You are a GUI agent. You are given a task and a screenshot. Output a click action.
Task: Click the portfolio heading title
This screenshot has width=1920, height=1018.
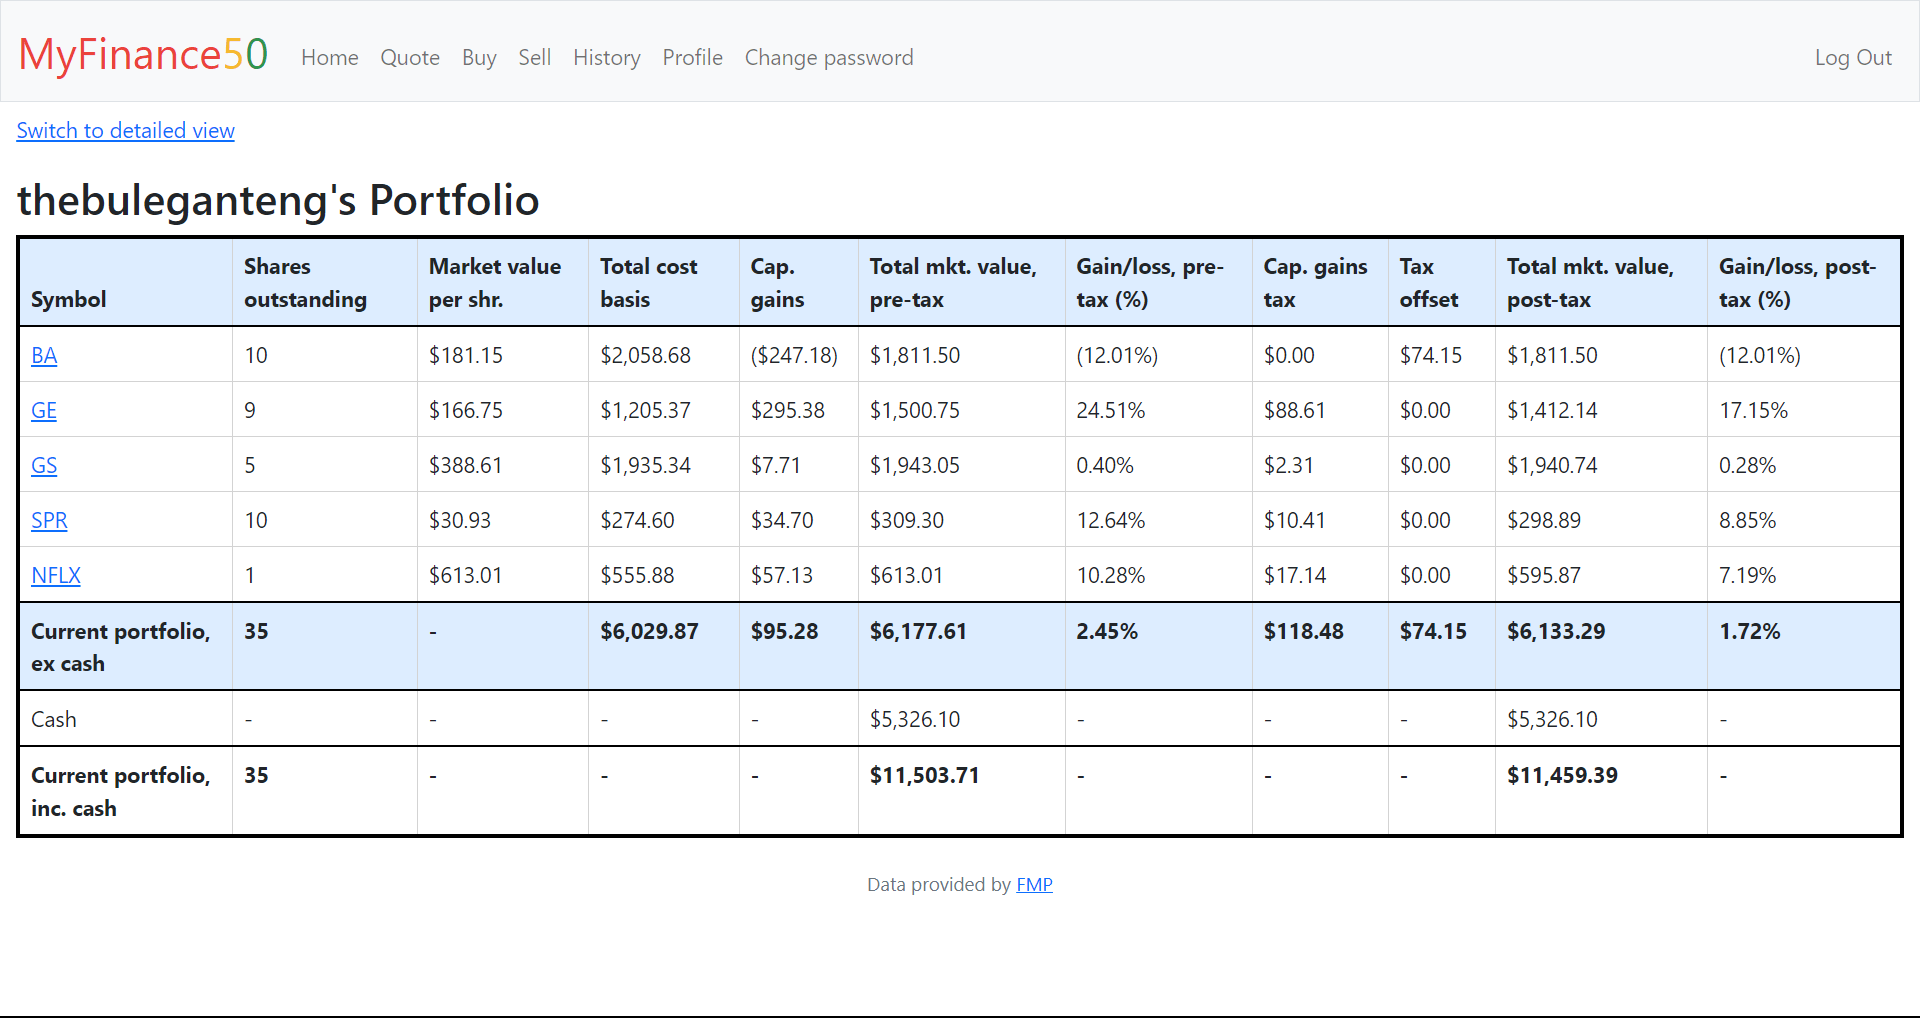pos(278,200)
